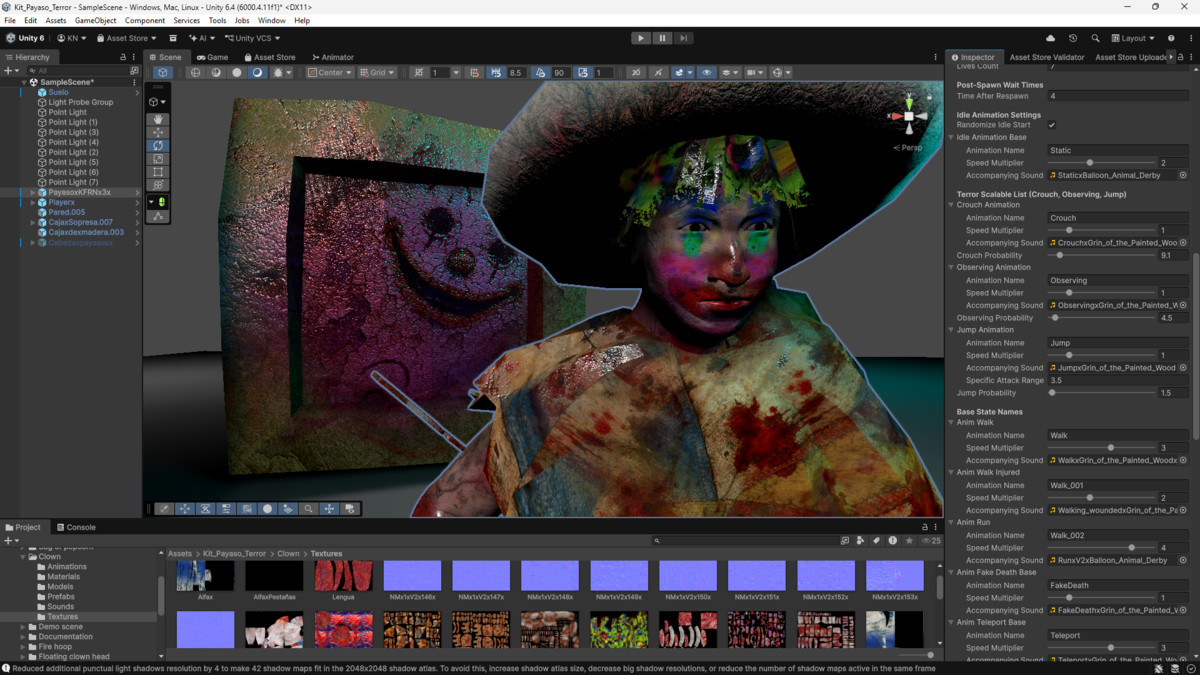Click Kit_Payaso_Terror in Project breadcrumb
Viewport: 1200px width, 675px height.
click(234, 553)
